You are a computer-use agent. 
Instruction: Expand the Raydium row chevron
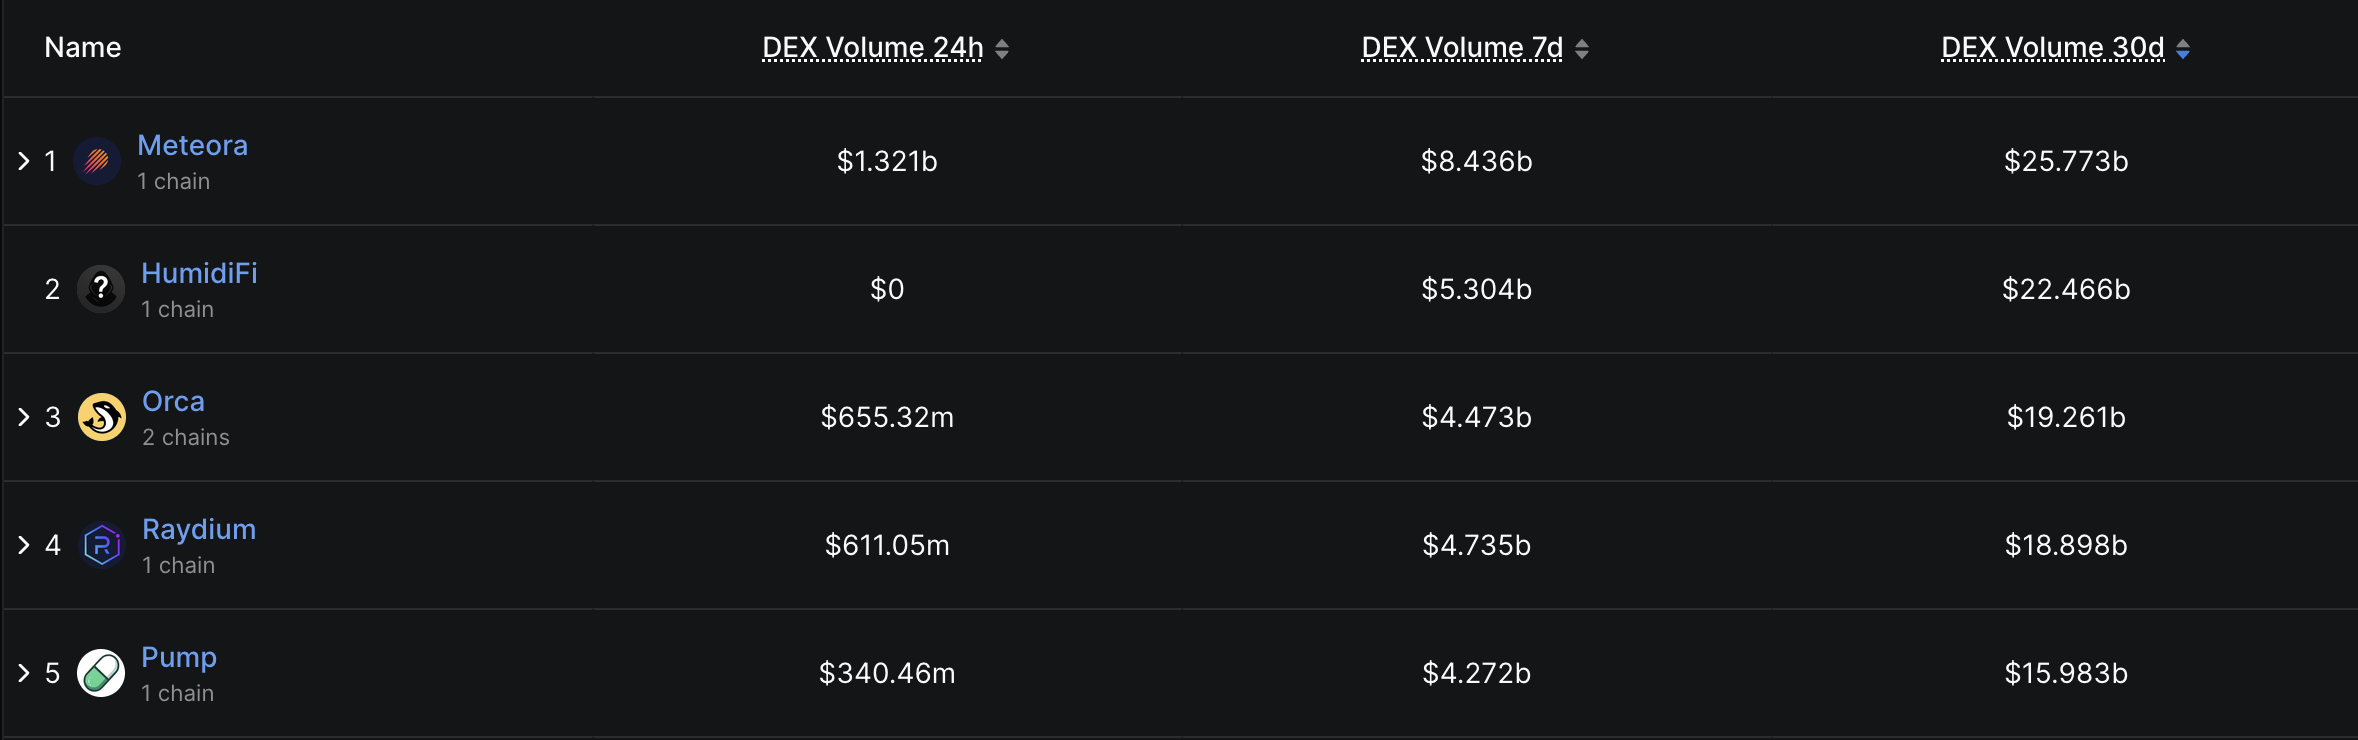[x=24, y=545]
